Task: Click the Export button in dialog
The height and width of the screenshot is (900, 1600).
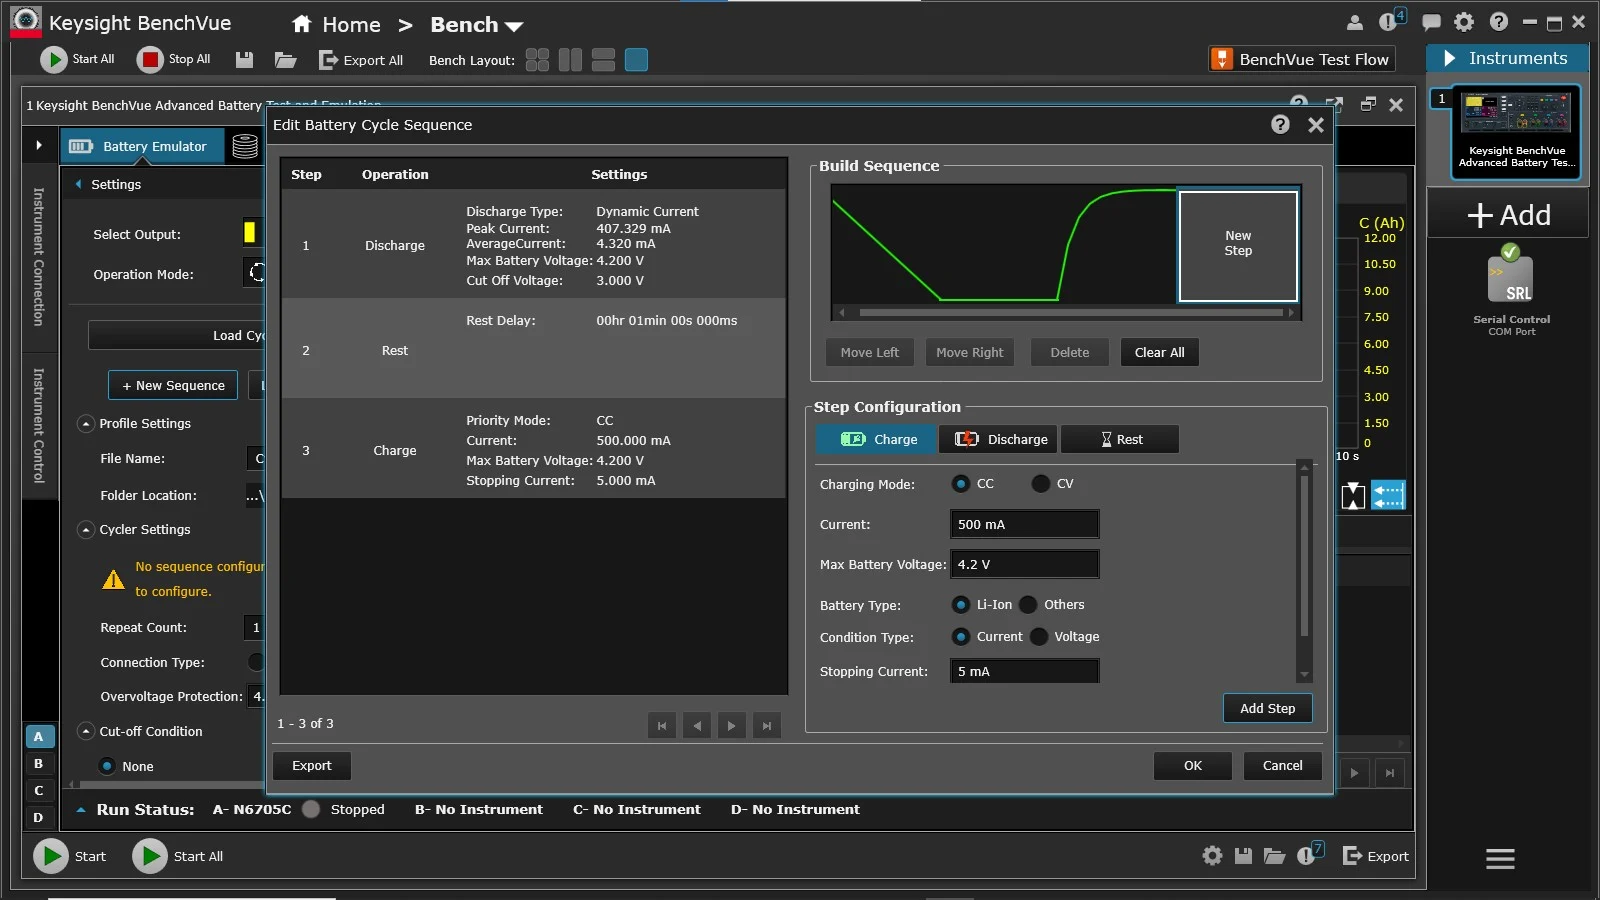Action: (x=311, y=766)
